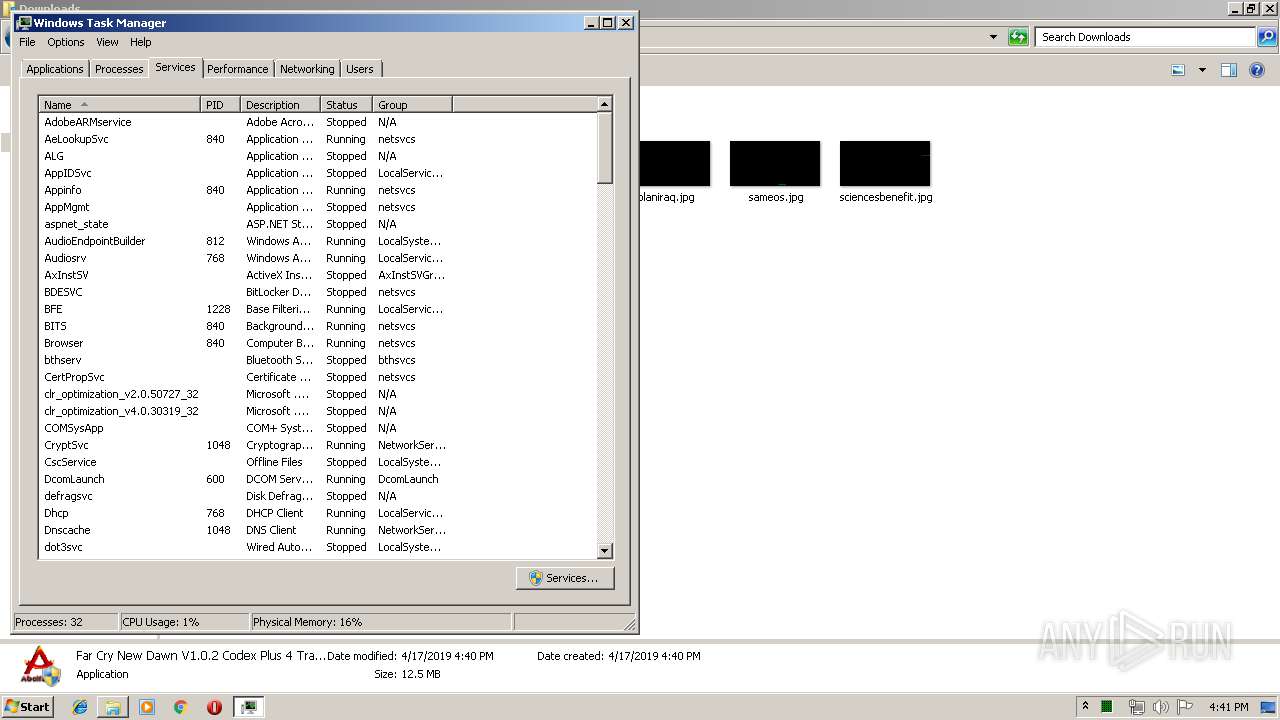This screenshot has height=720, width=1280.
Task: Select the CertPropSvc service
Action: [x=318, y=377]
